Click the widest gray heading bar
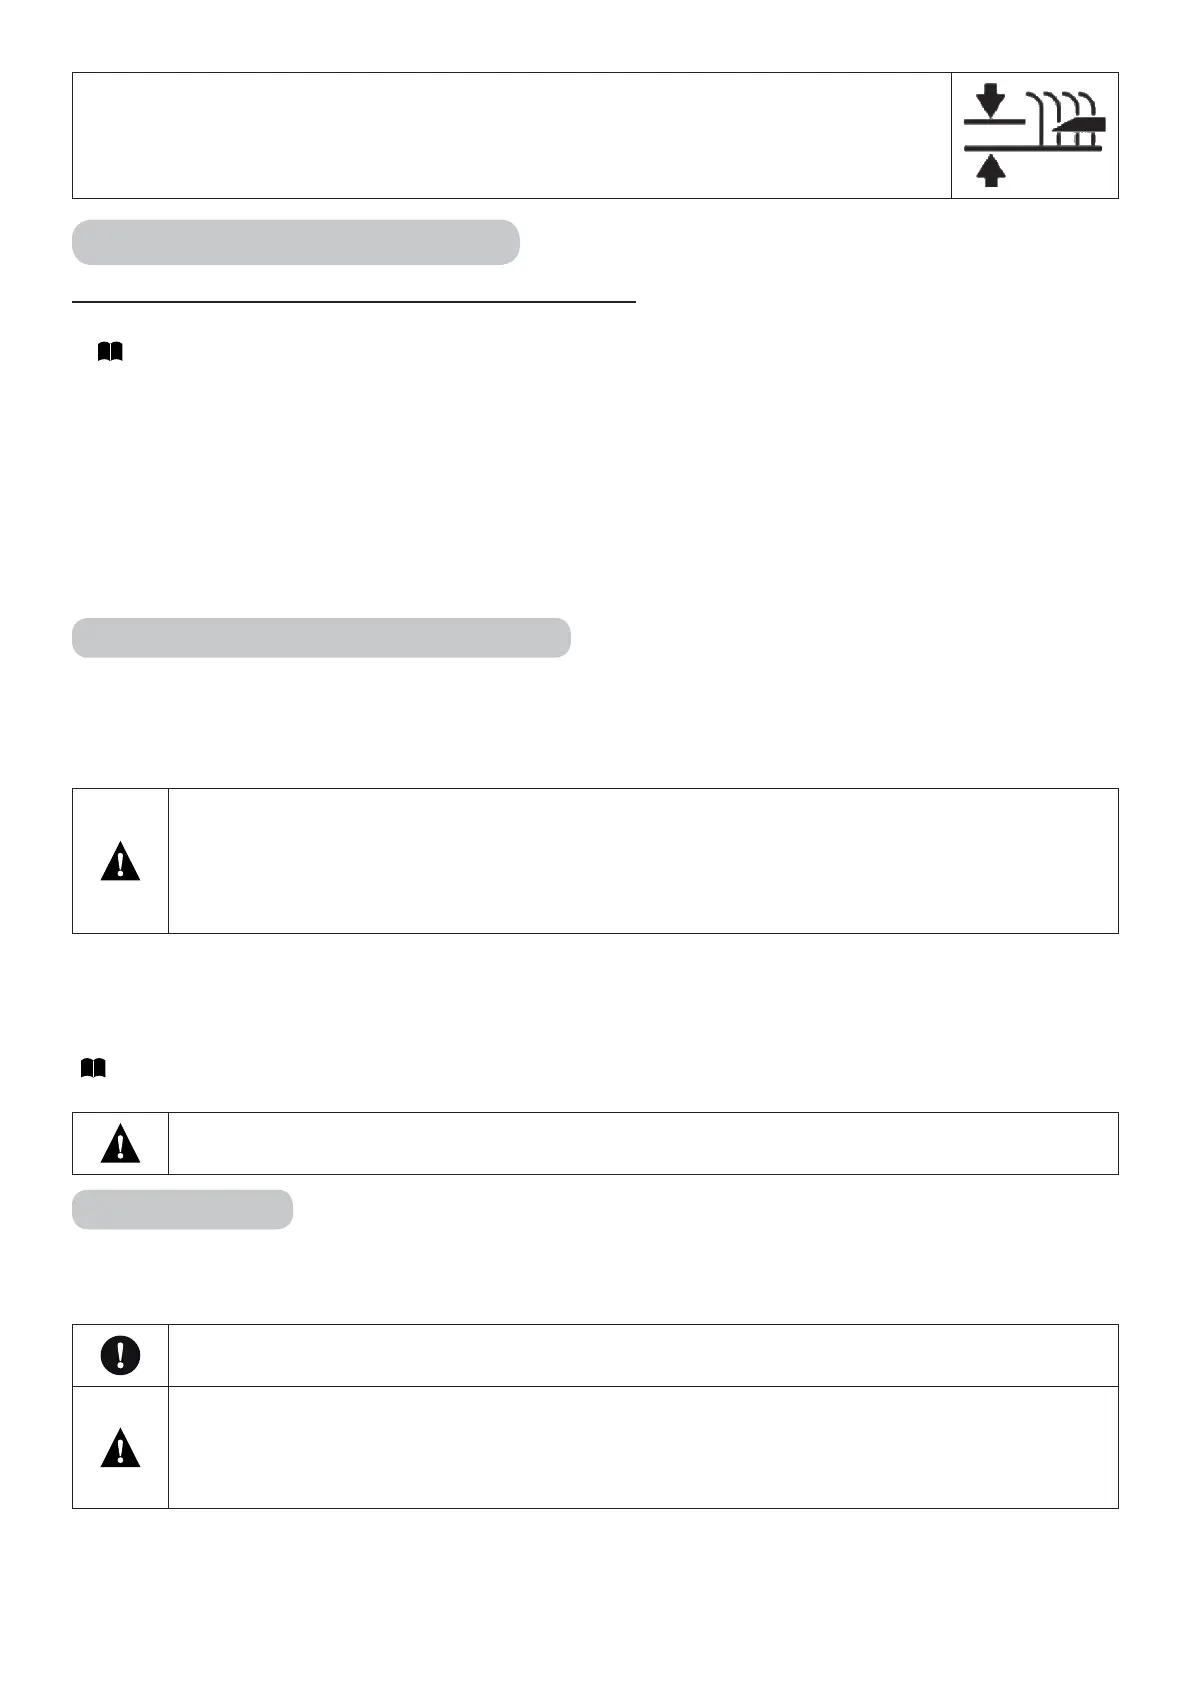This screenshot has height=1684, width=1191. (x=321, y=638)
